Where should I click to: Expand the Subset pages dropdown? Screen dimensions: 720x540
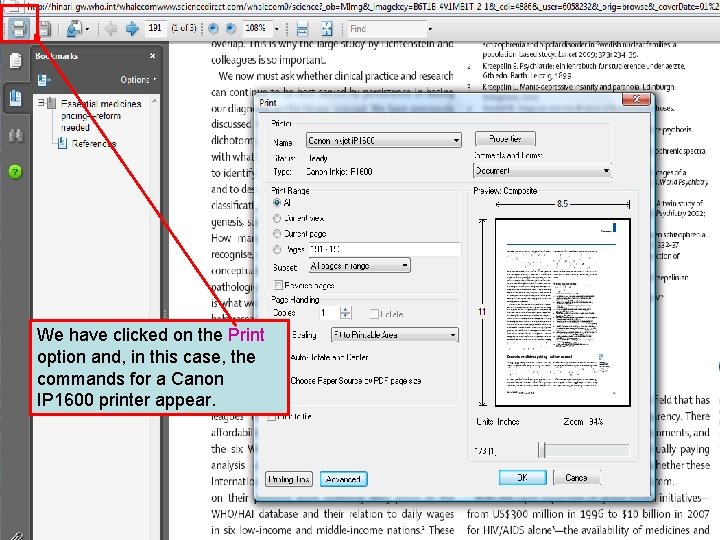coord(360,265)
